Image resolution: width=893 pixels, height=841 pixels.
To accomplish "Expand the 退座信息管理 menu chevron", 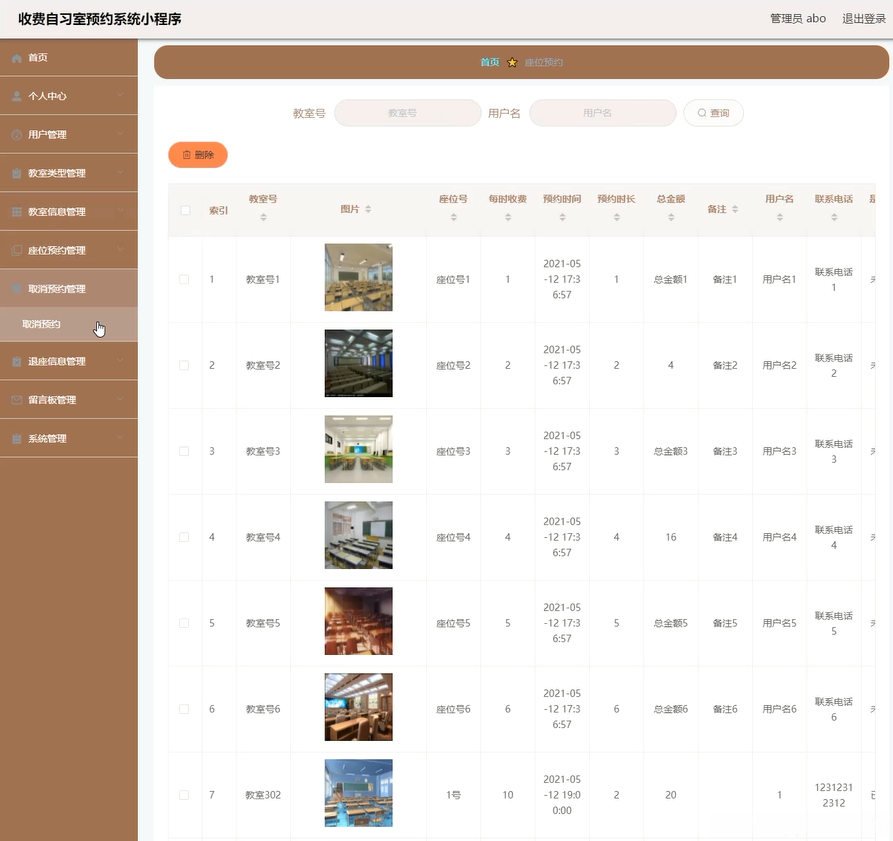I will [x=120, y=361].
